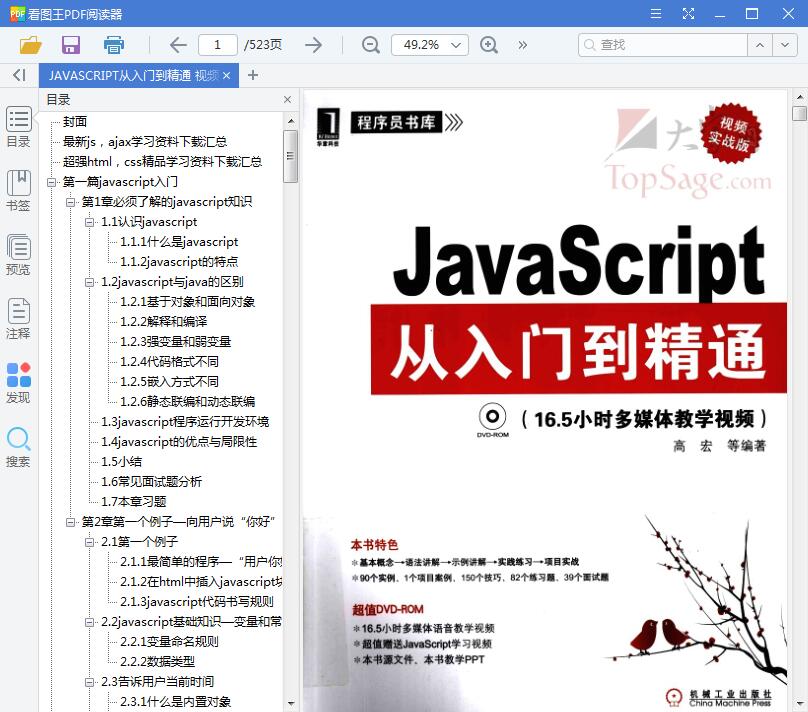Collapse the 2.2javascript基础知识 node
Viewport: 808px width, 712px height.
(89, 622)
